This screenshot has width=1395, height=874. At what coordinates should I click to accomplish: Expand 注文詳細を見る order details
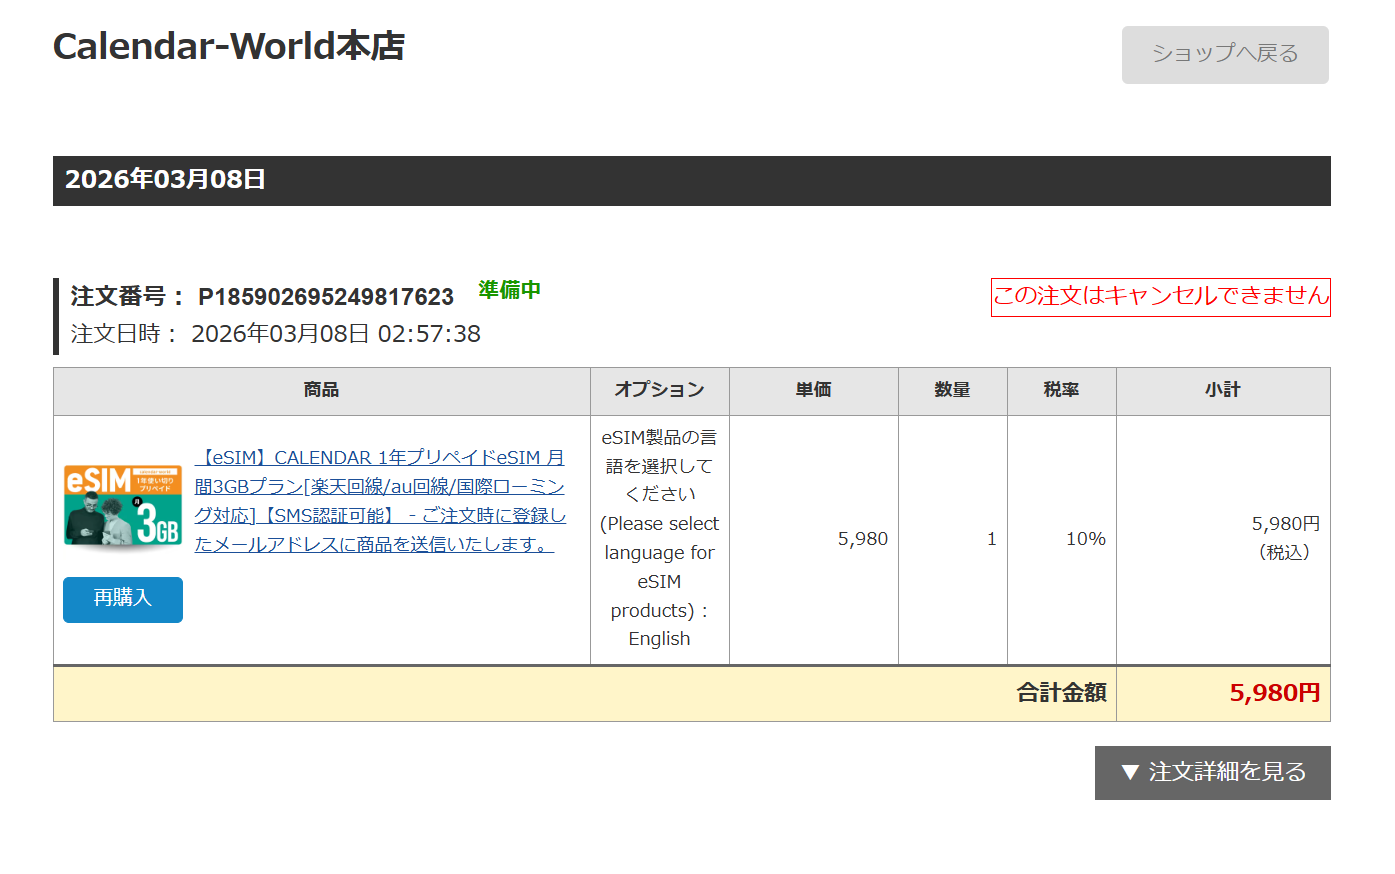click(x=1212, y=772)
